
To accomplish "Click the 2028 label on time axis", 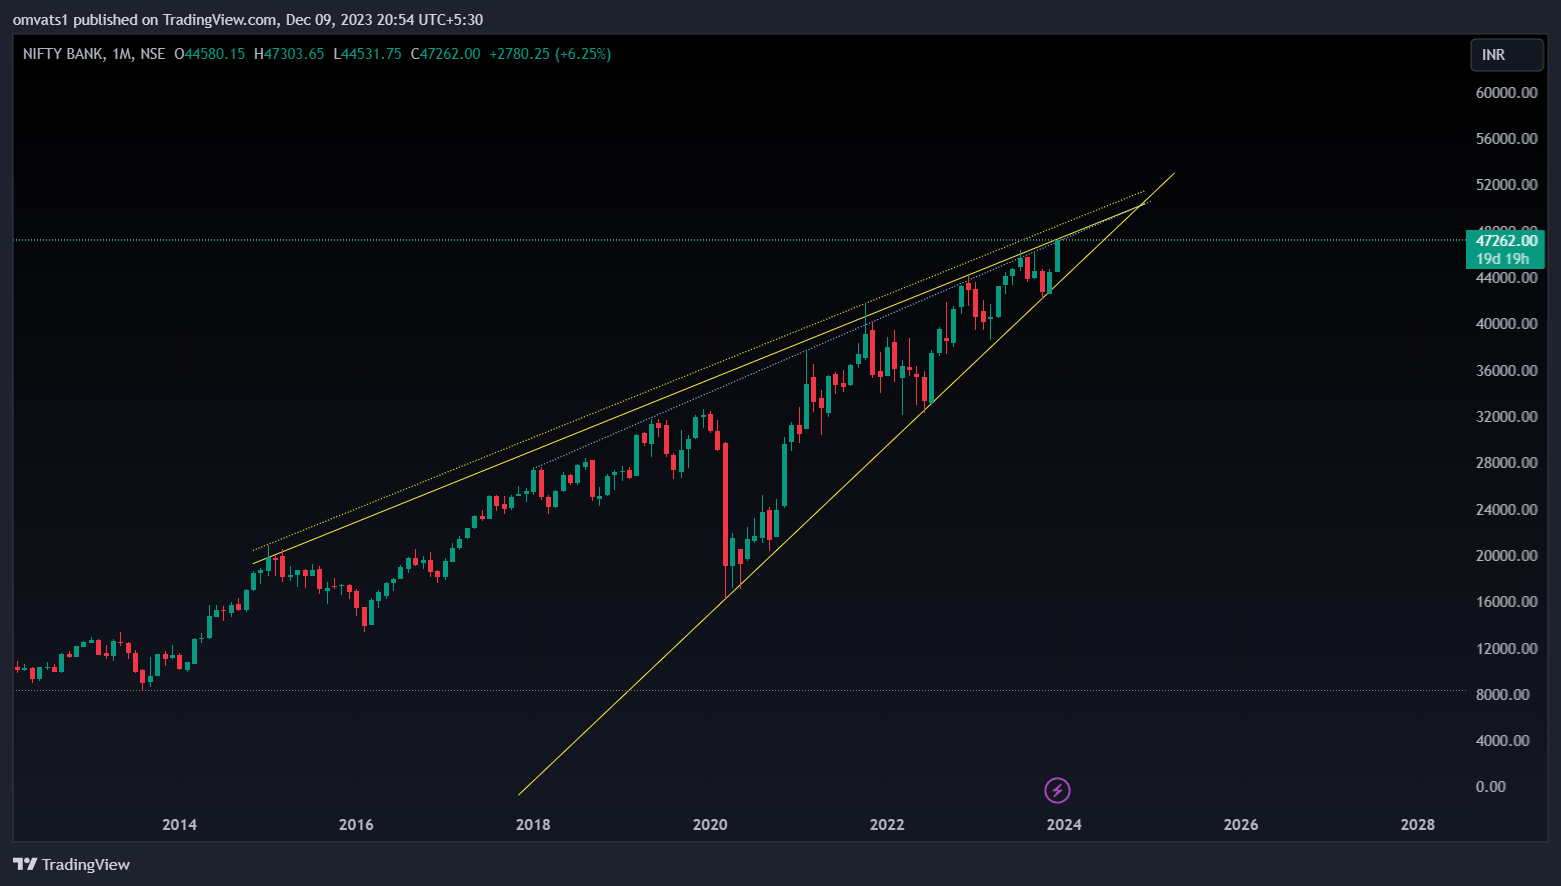I will click(1418, 825).
